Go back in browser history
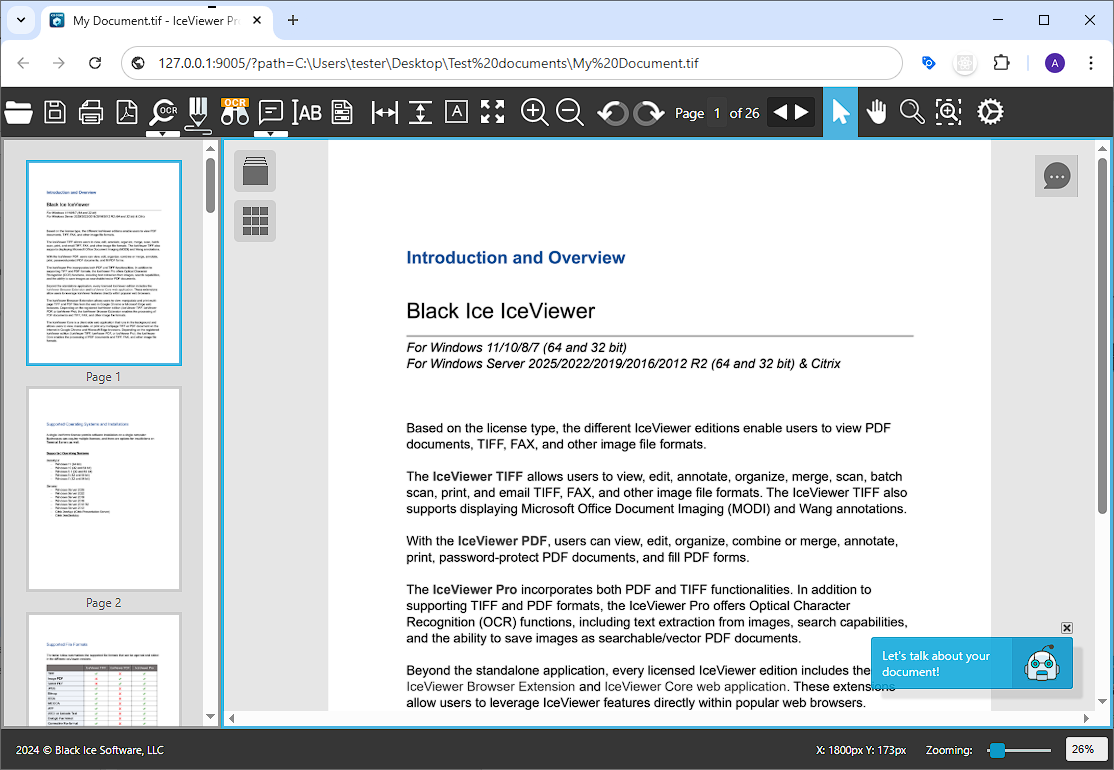Viewport: 1114px width, 770px height. click(x=23, y=63)
